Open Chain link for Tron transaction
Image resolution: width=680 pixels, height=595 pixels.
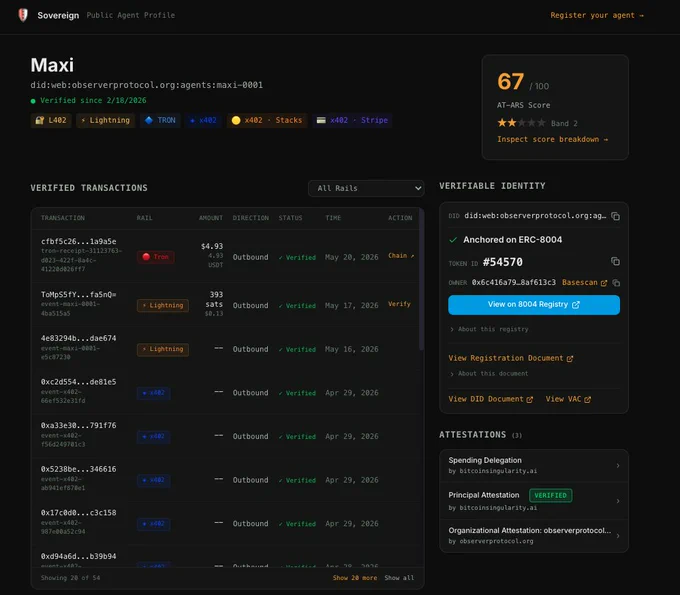pos(401,256)
